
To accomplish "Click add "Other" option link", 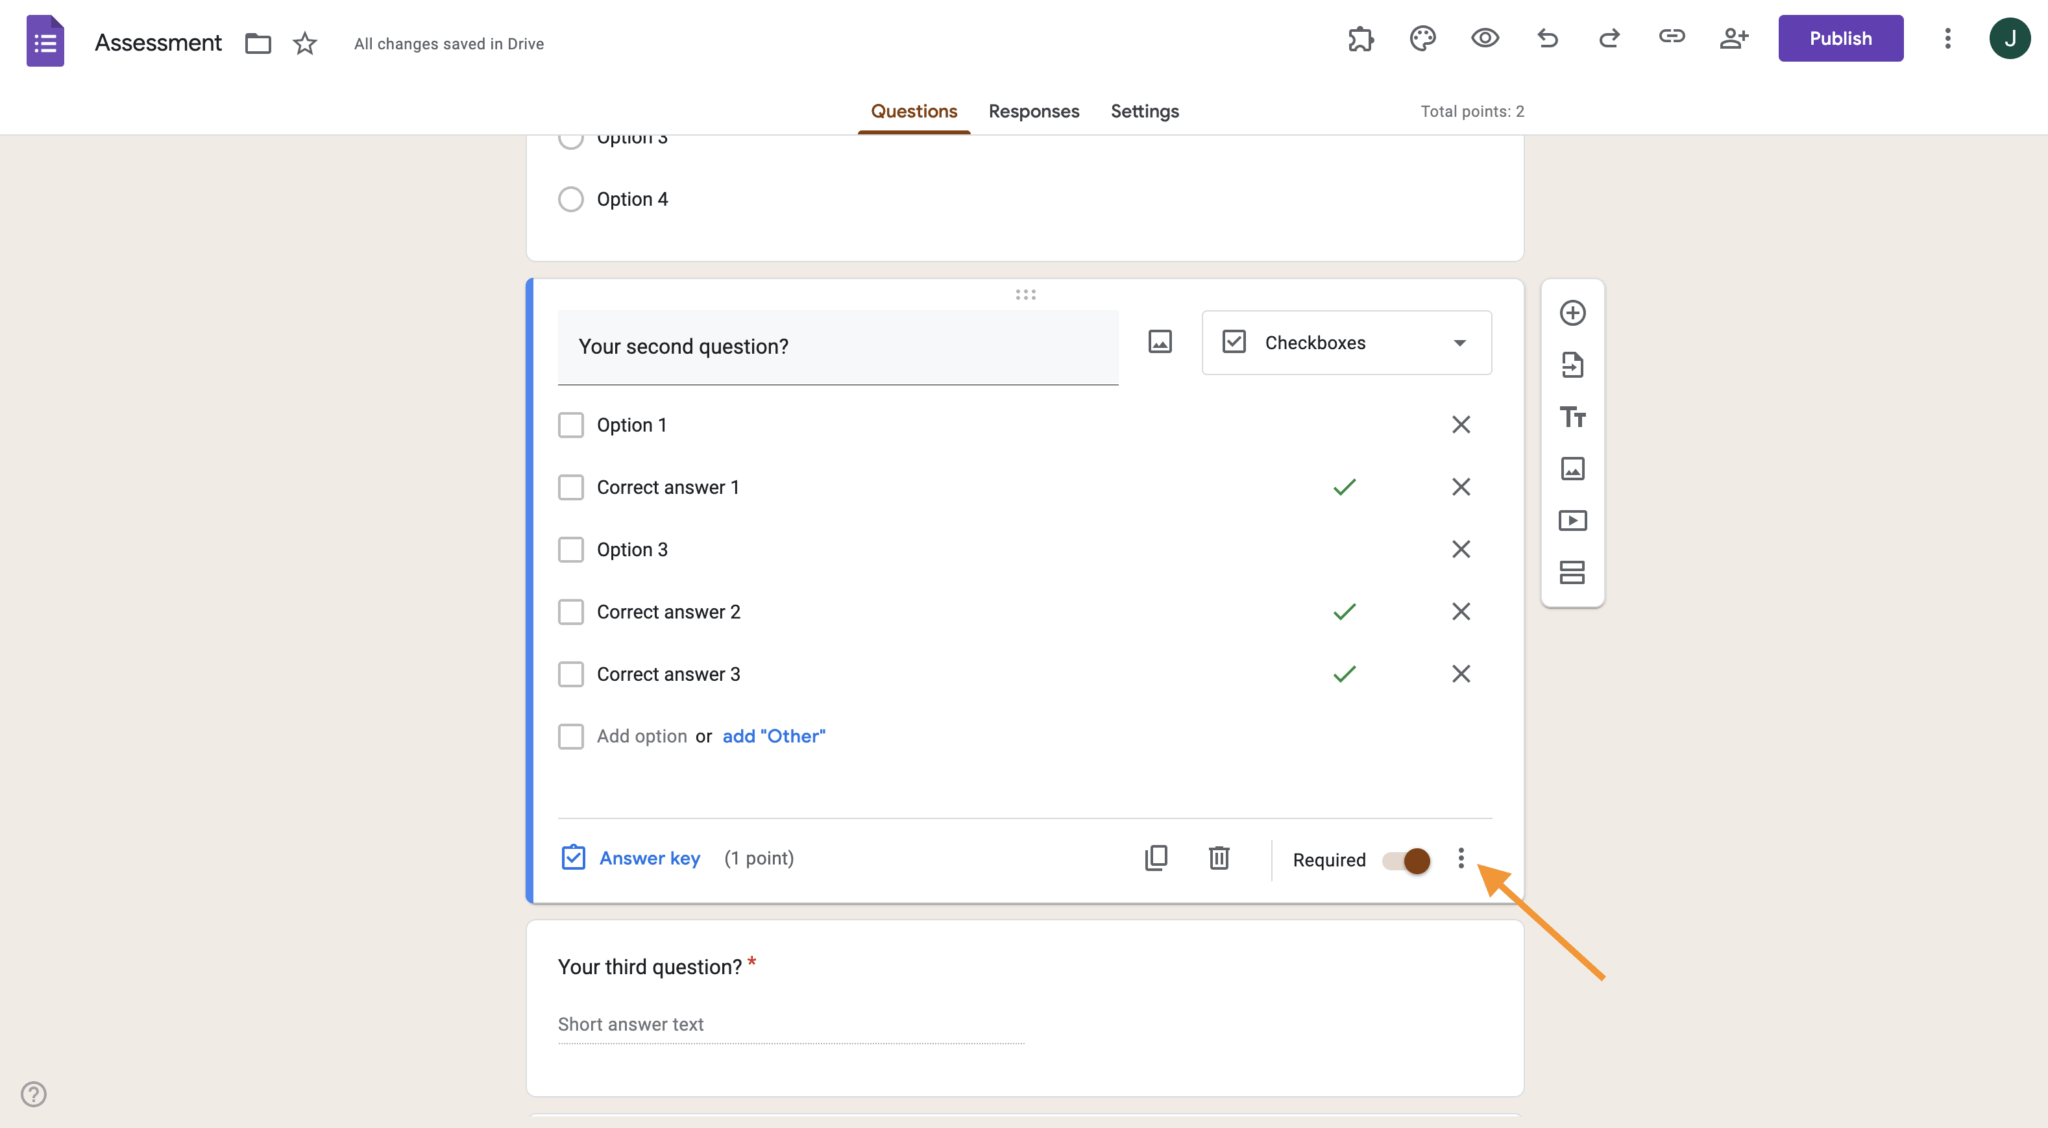I will 773,736.
